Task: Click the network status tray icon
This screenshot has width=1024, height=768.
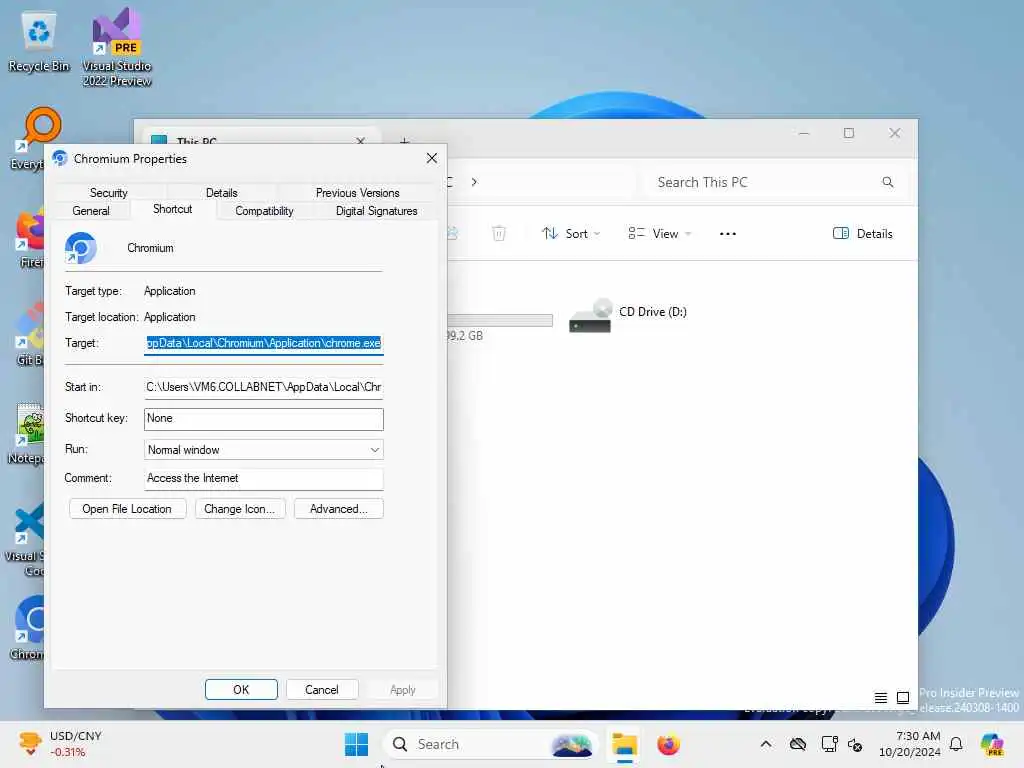Action: (829, 744)
